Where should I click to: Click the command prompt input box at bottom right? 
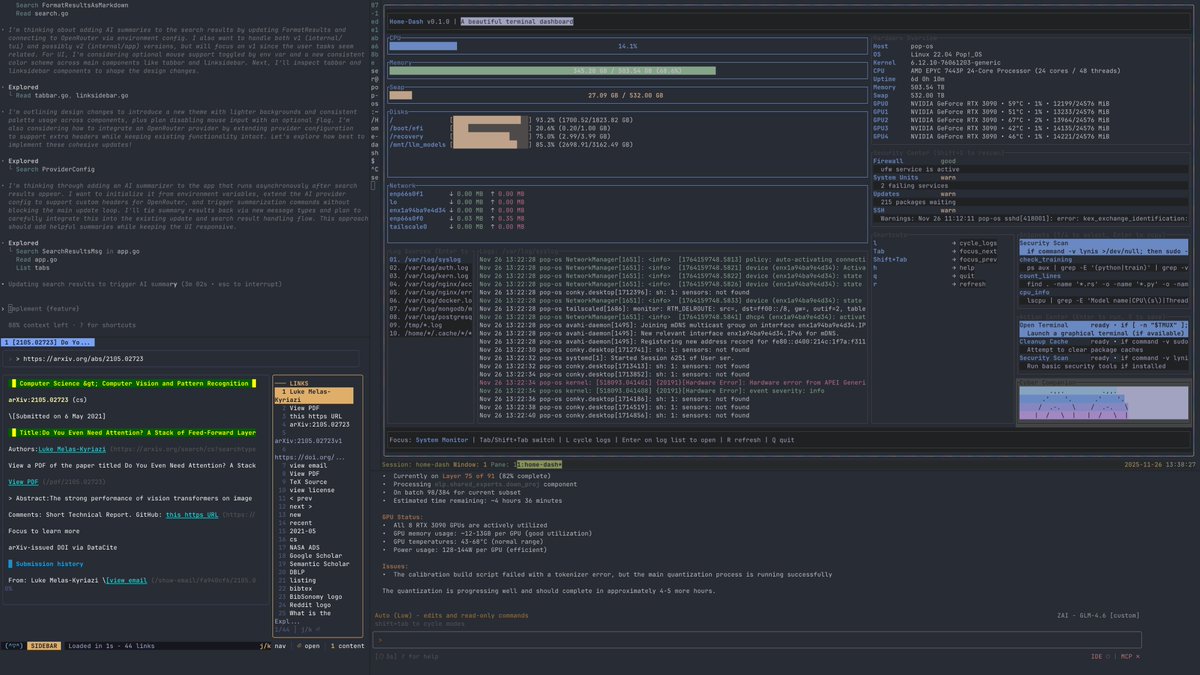pyautogui.click(x=759, y=638)
